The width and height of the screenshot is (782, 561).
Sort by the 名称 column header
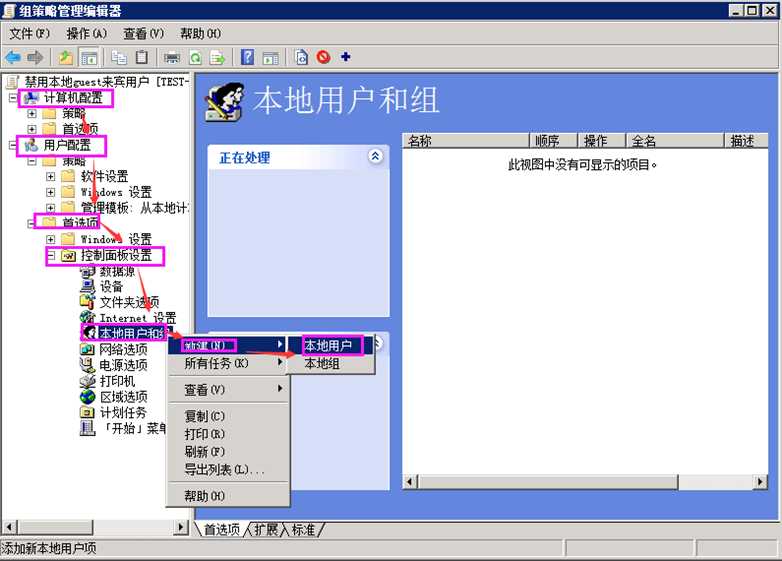465,141
